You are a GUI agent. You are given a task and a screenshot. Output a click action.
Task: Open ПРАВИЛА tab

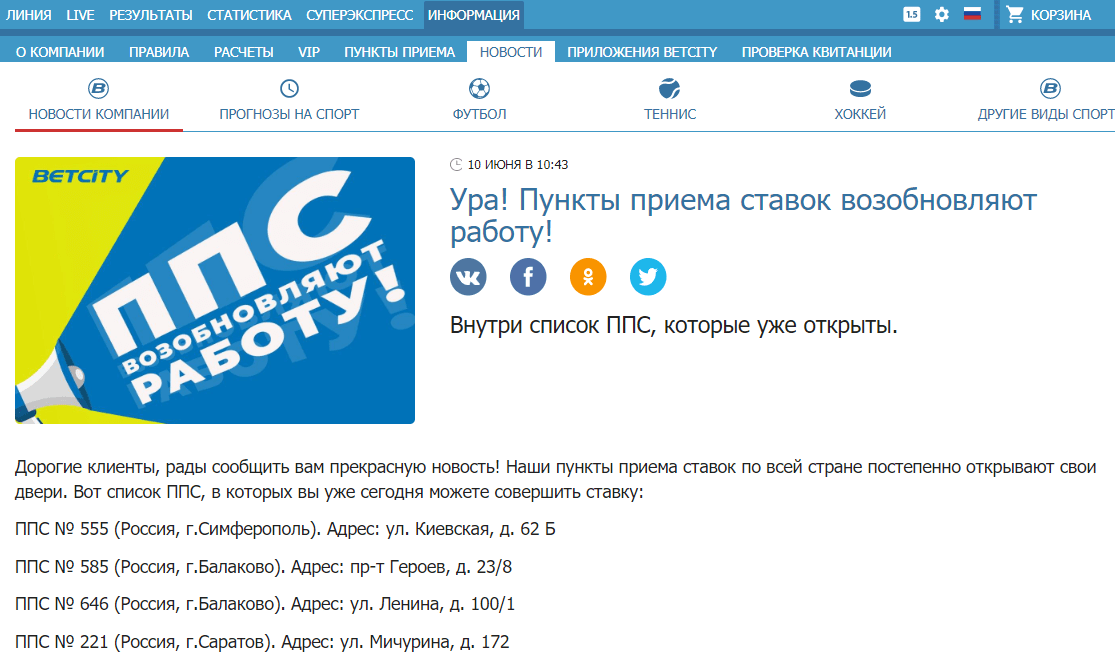(159, 52)
